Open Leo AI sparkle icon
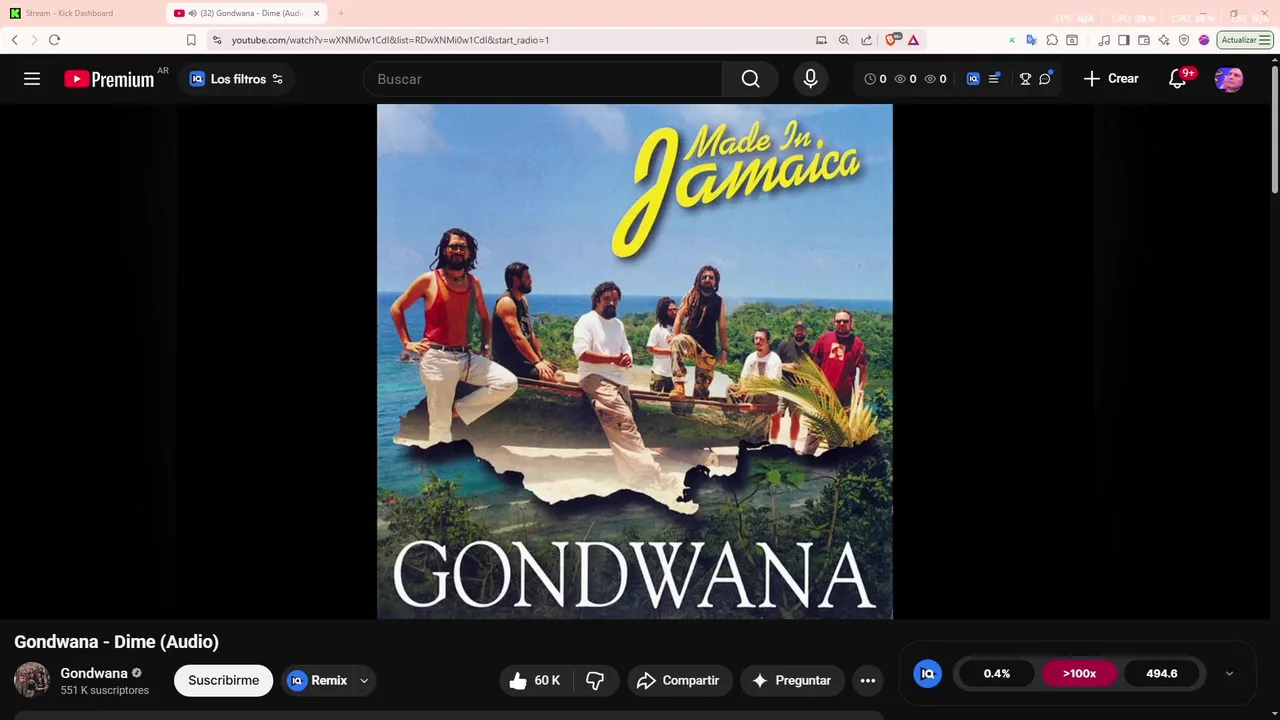This screenshot has width=1280, height=720. tap(1164, 40)
